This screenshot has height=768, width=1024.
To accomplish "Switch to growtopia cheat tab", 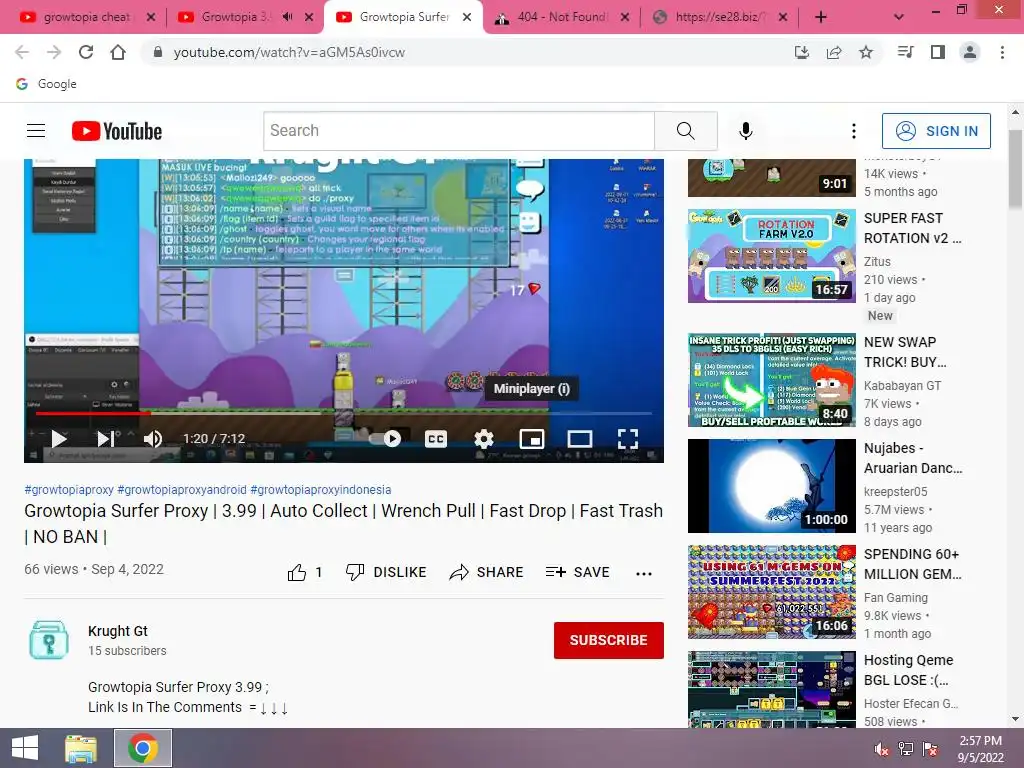I will tap(86, 17).
